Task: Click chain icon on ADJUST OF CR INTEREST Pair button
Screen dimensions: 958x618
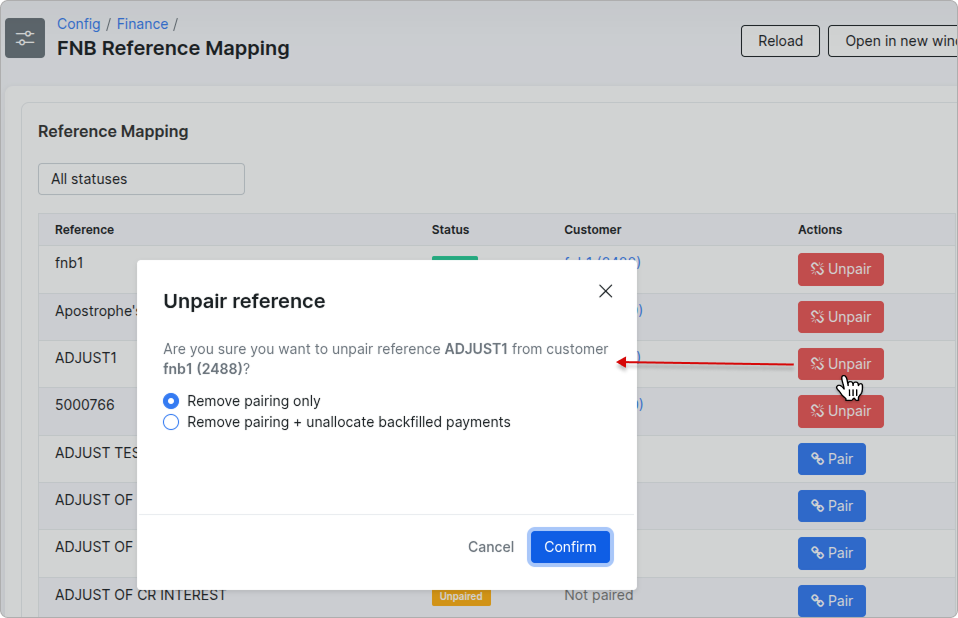Action: (815, 601)
